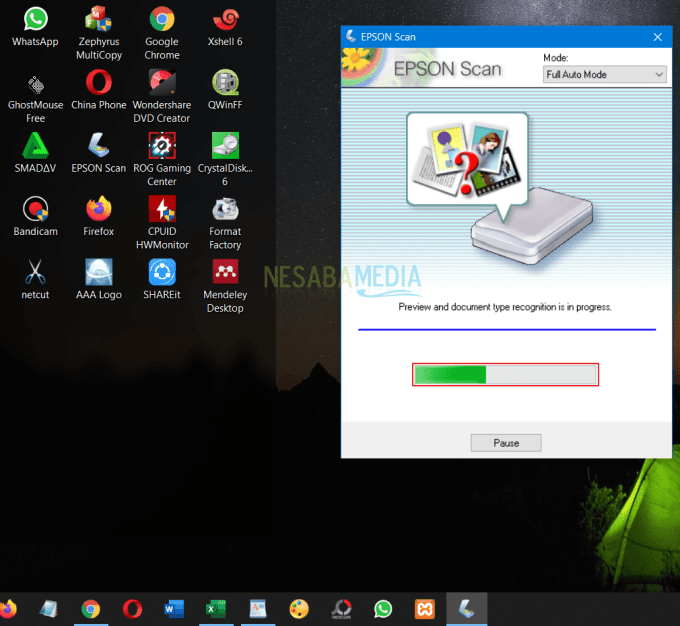Click the QWinFF desktop icon
The width and height of the screenshot is (680, 626).
pyautogui.click(x=225, y=89)
